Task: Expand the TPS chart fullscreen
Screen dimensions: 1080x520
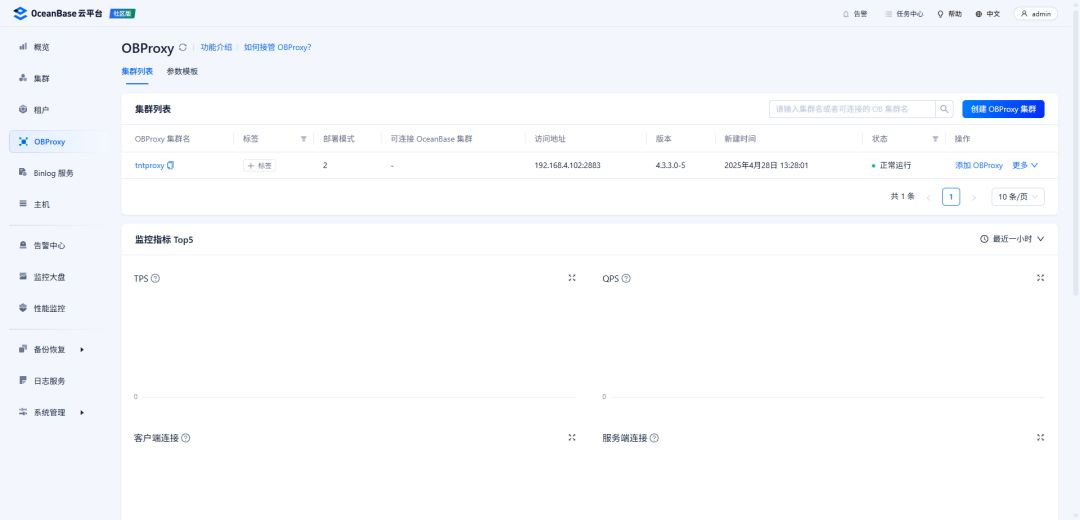Action: (572, 278)
